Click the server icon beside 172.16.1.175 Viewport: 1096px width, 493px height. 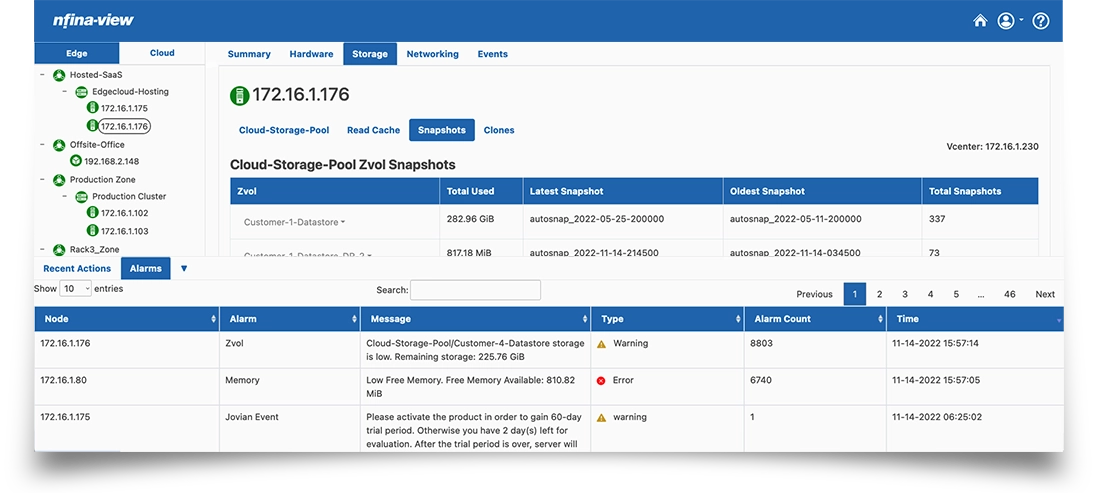tap(92, 108)
